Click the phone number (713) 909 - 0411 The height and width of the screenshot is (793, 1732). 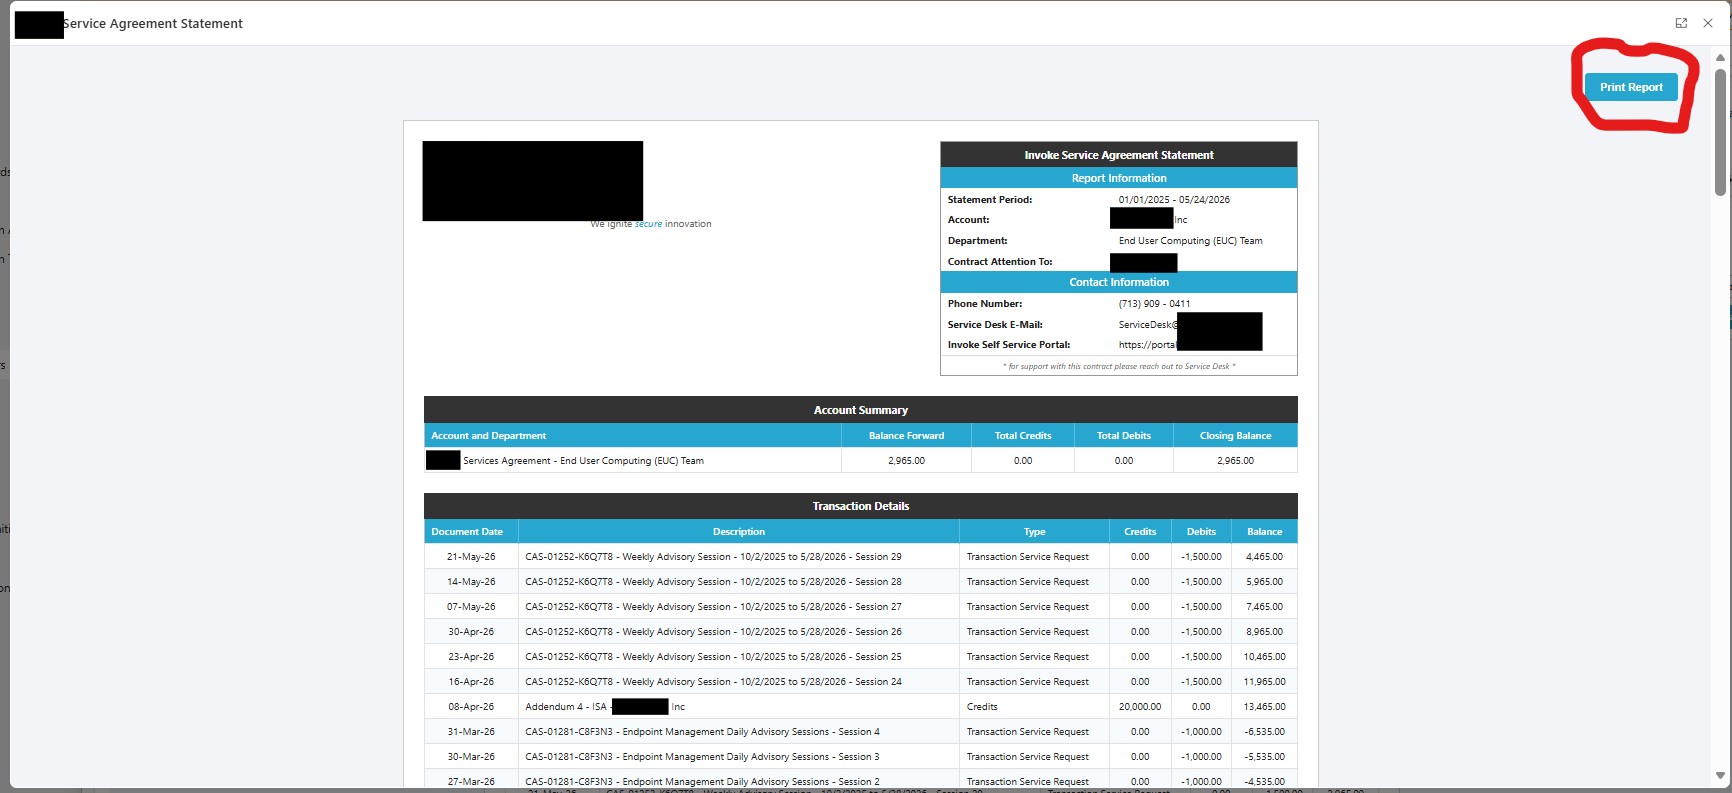point(1154,304)
